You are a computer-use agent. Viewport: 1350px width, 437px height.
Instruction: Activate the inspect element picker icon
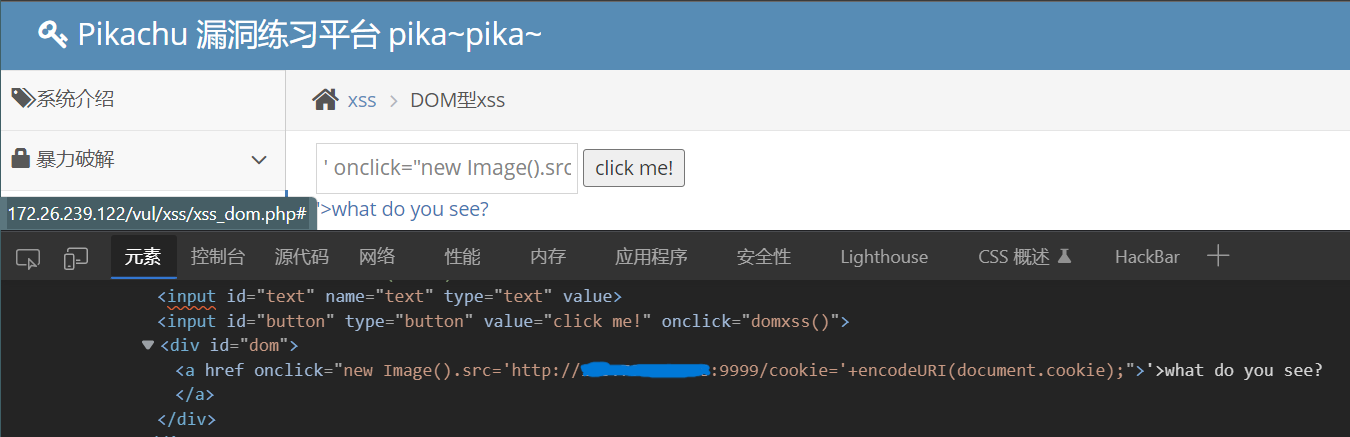(x=28, y=258)
